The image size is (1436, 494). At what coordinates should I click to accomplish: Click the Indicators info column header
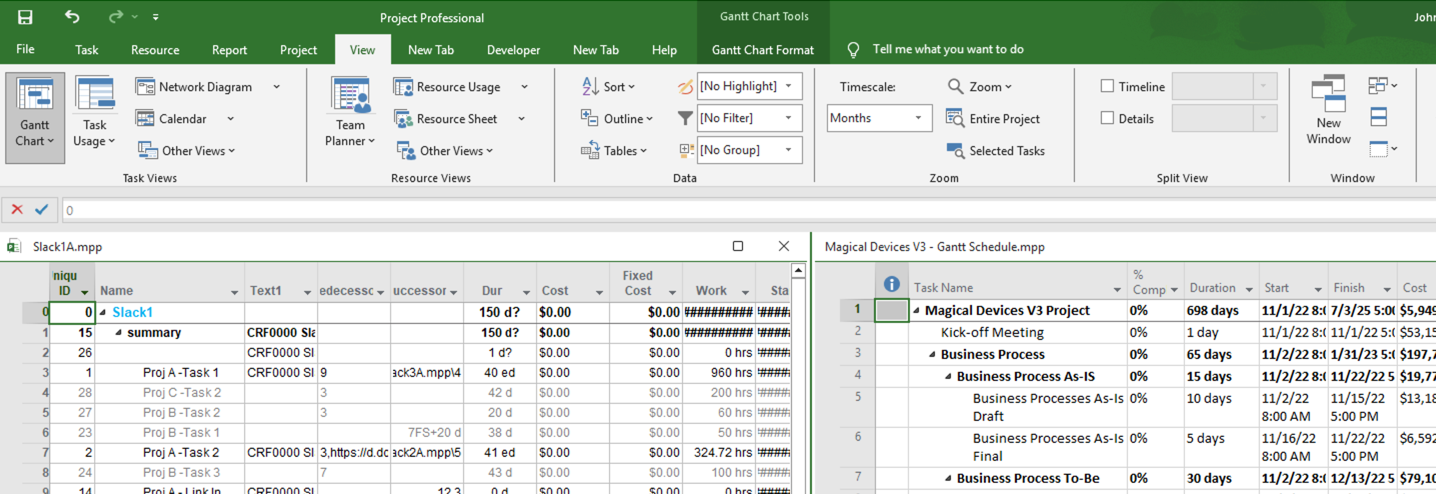coord(892,283)
